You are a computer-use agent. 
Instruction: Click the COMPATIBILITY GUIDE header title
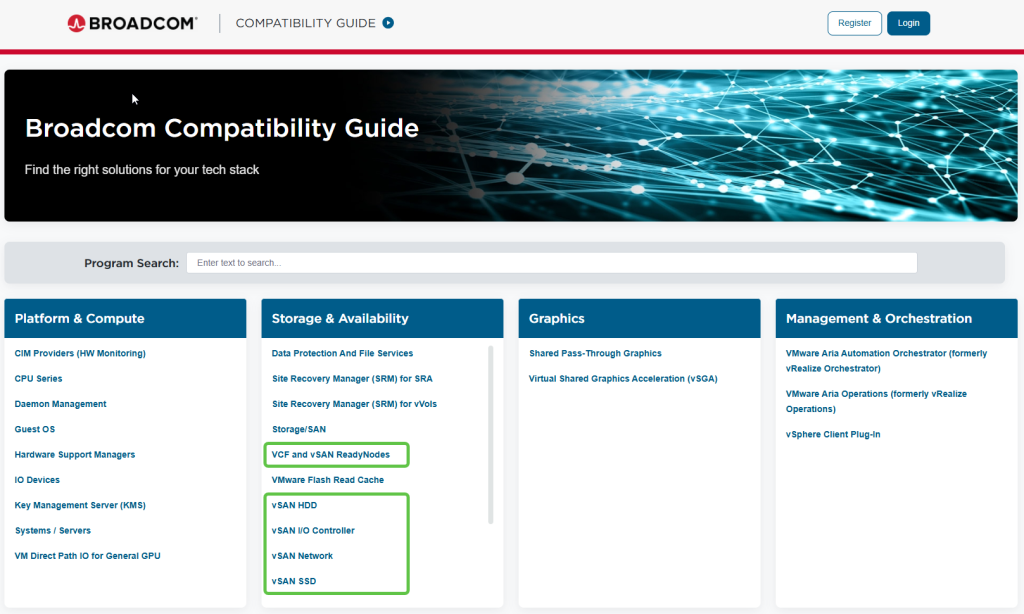point(306,23)
